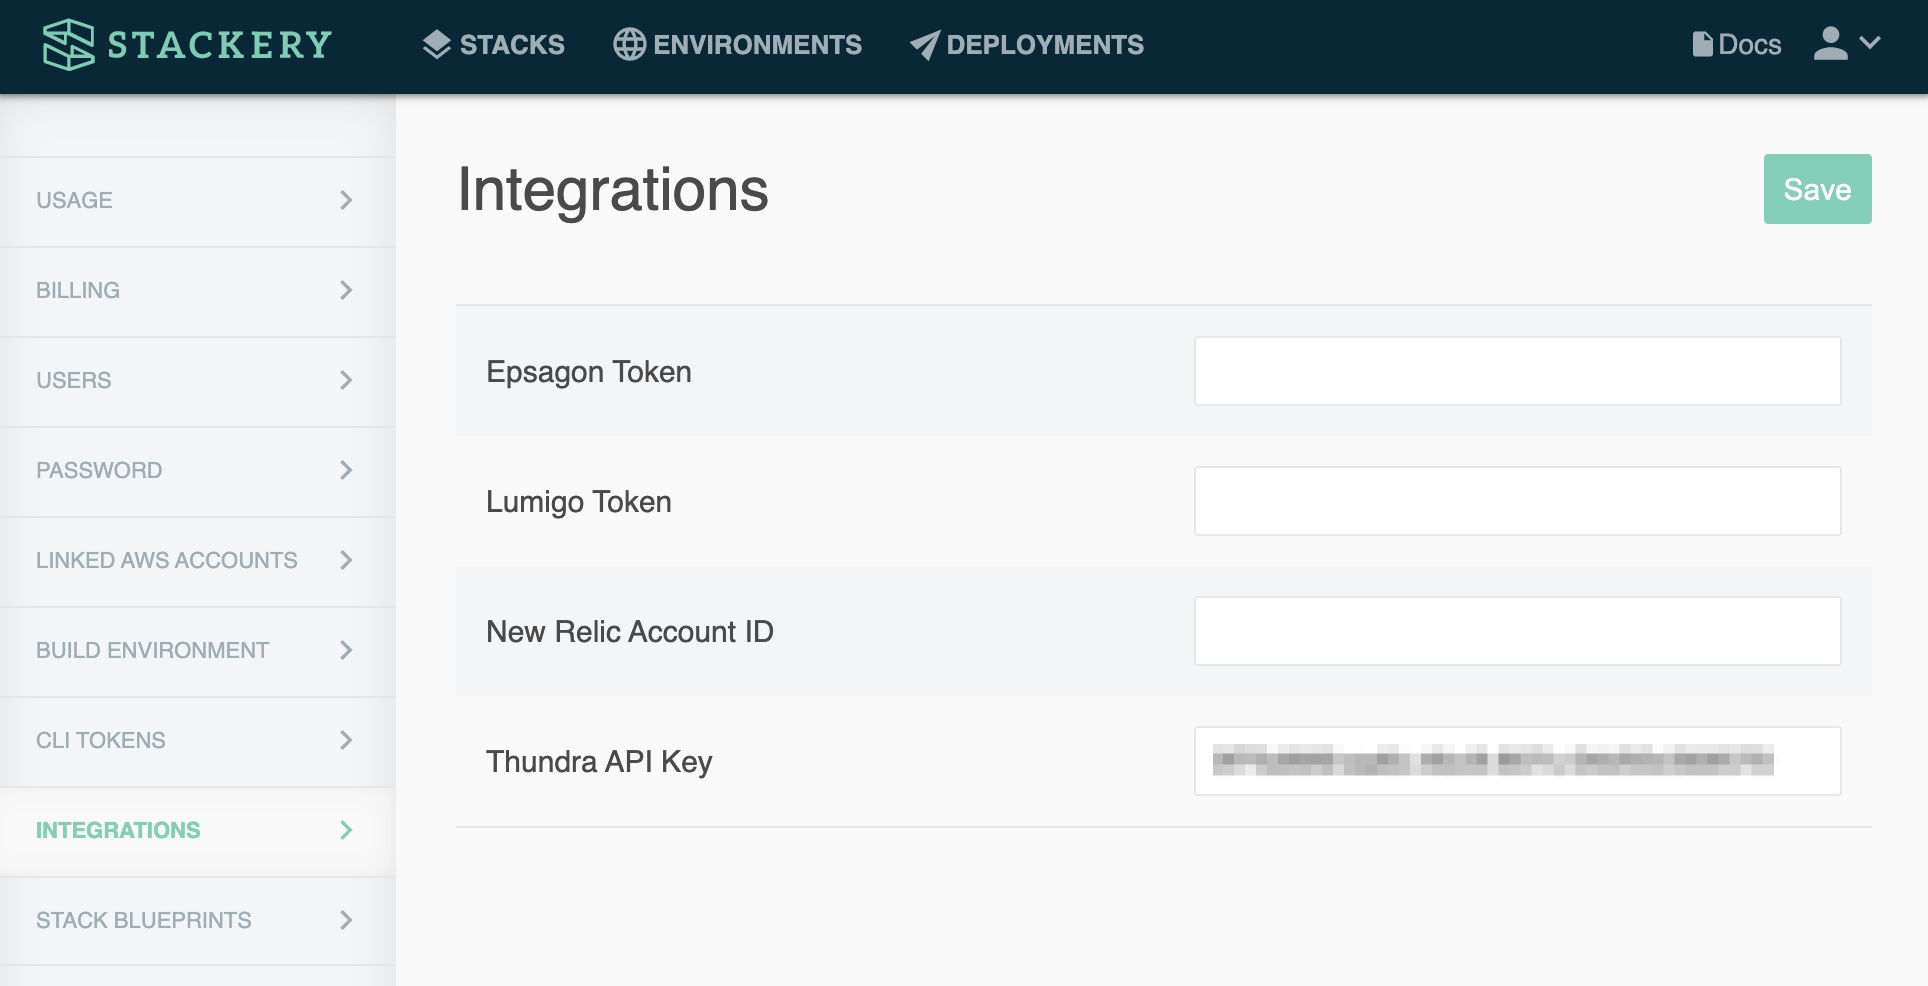Click the chevron beside USAGE
Image resolution: width=1928 pixels, height=986 pixels.
(x=346, y=200)
